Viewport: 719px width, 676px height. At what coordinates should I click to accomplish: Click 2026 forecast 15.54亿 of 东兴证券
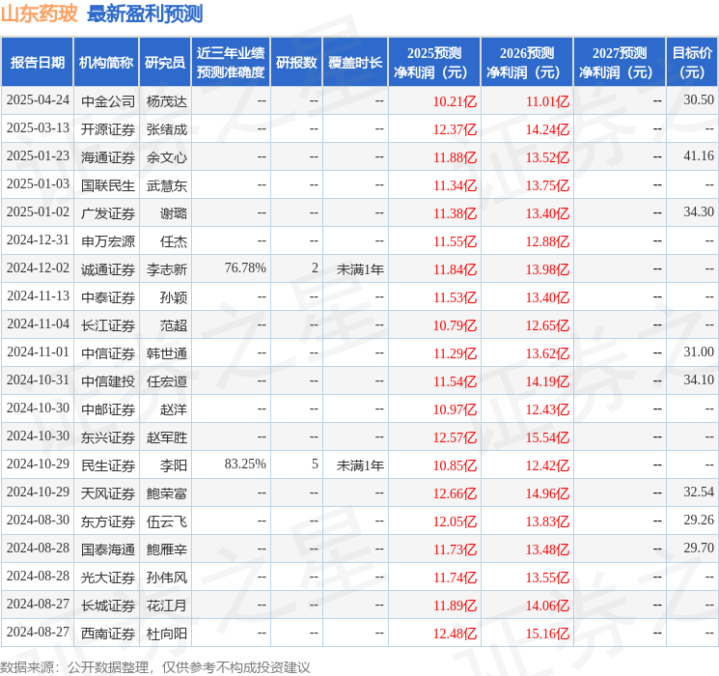548,438
